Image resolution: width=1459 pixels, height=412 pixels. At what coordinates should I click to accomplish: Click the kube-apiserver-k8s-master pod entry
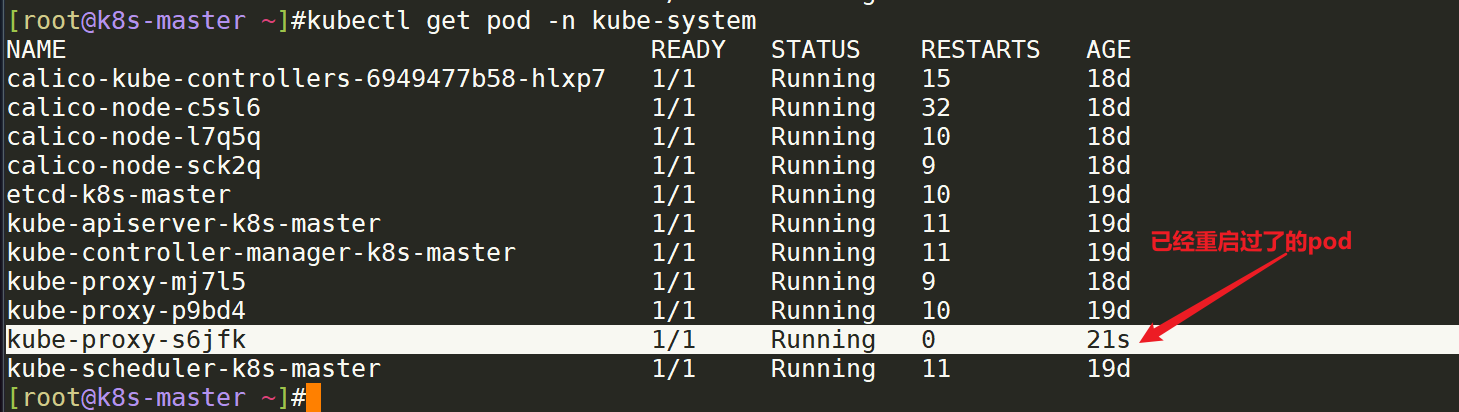(194, 224)
